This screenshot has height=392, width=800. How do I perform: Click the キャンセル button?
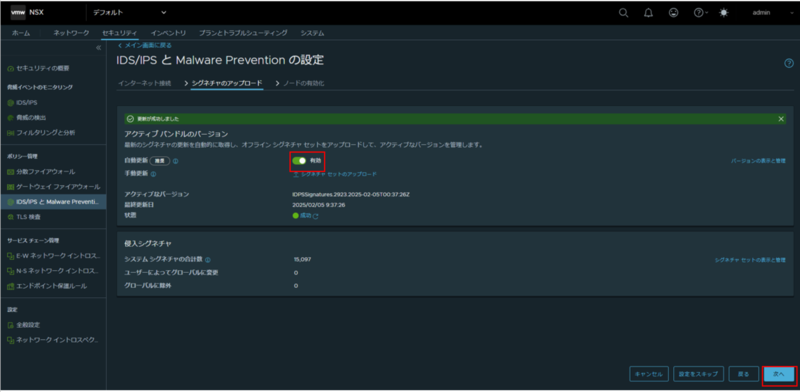648,374
